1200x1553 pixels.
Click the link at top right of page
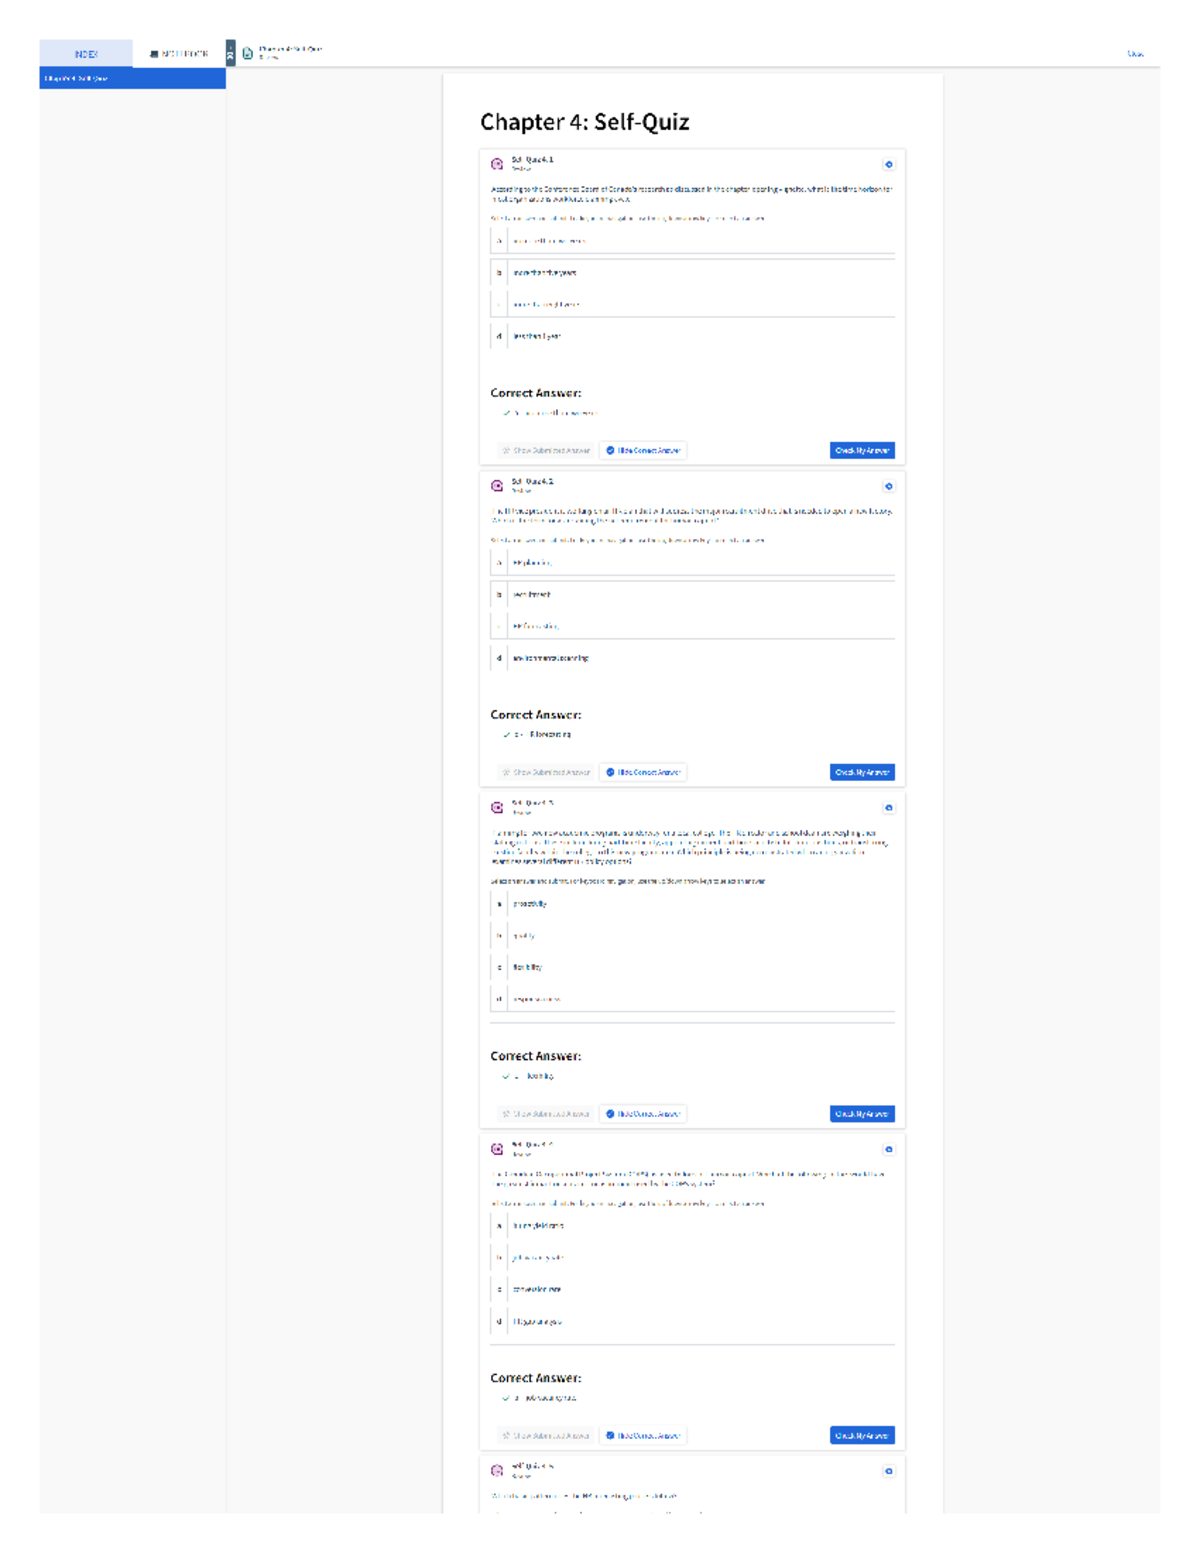point(1135,54)
